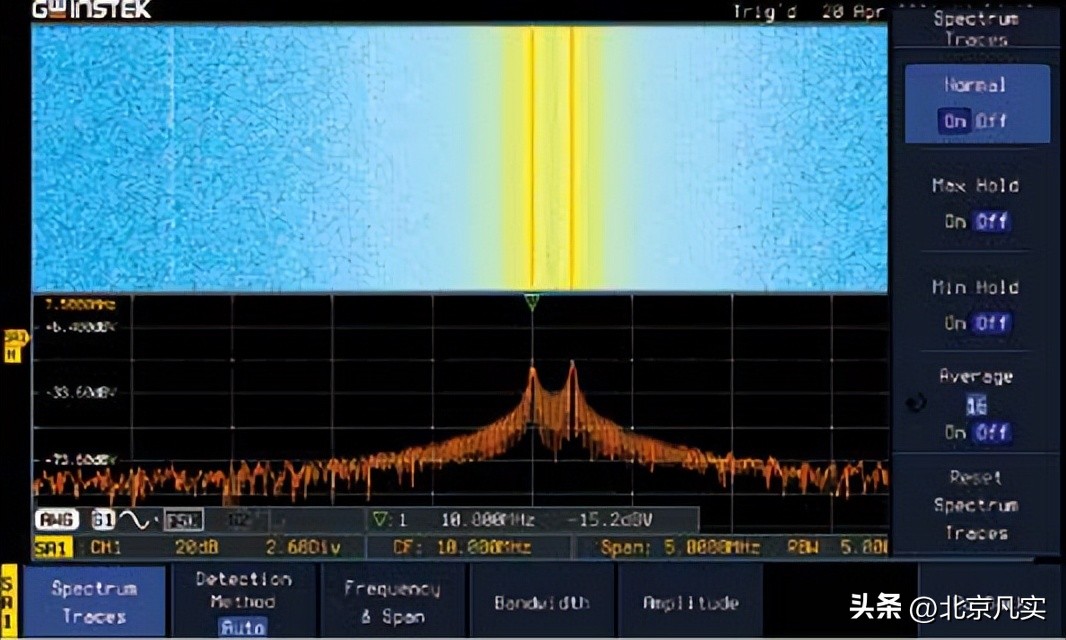Screen dimensions: 1066x640
Task: Open the Bandwidth menu
Action: pos(541,603)
